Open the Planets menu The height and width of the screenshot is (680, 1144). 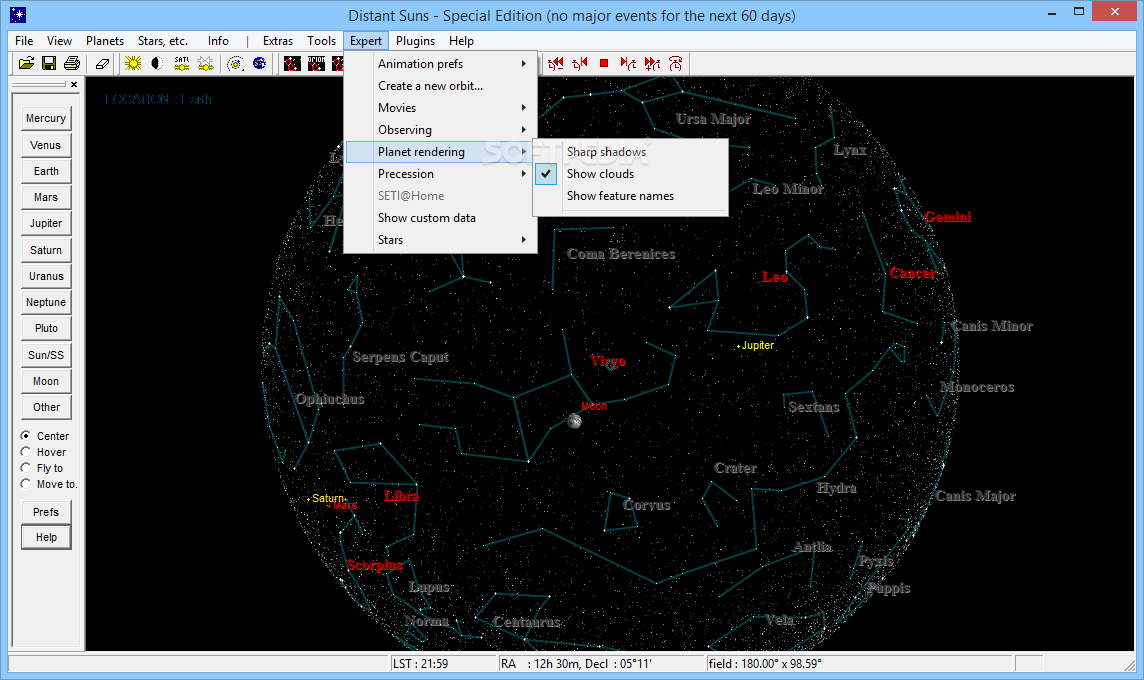click(105, 41)
